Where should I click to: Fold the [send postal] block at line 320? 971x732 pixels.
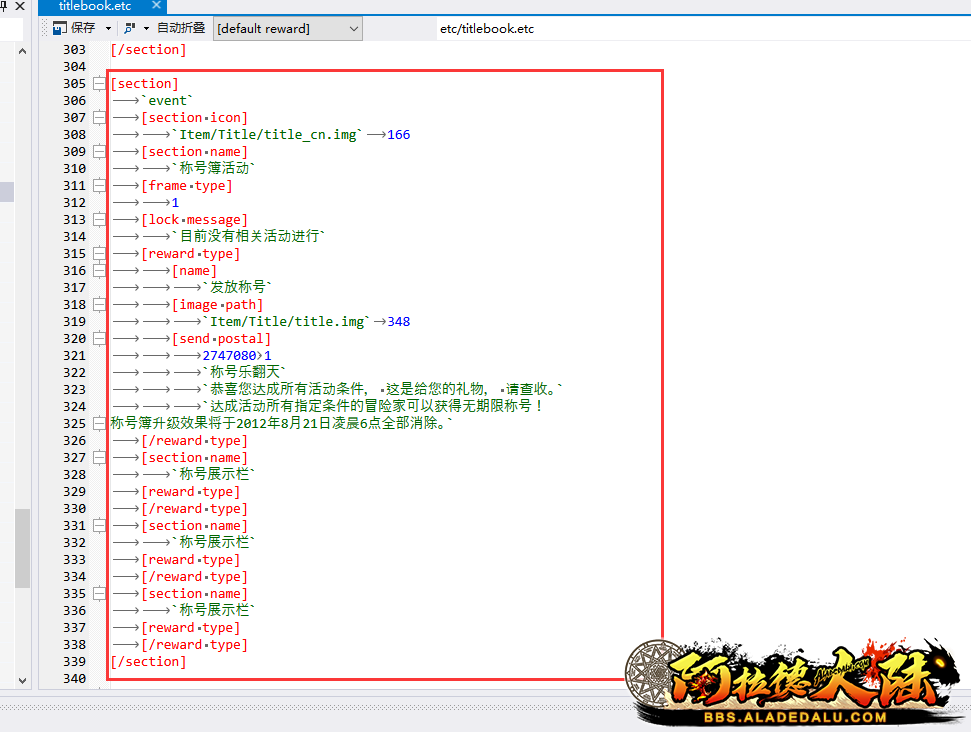(99, 339)
